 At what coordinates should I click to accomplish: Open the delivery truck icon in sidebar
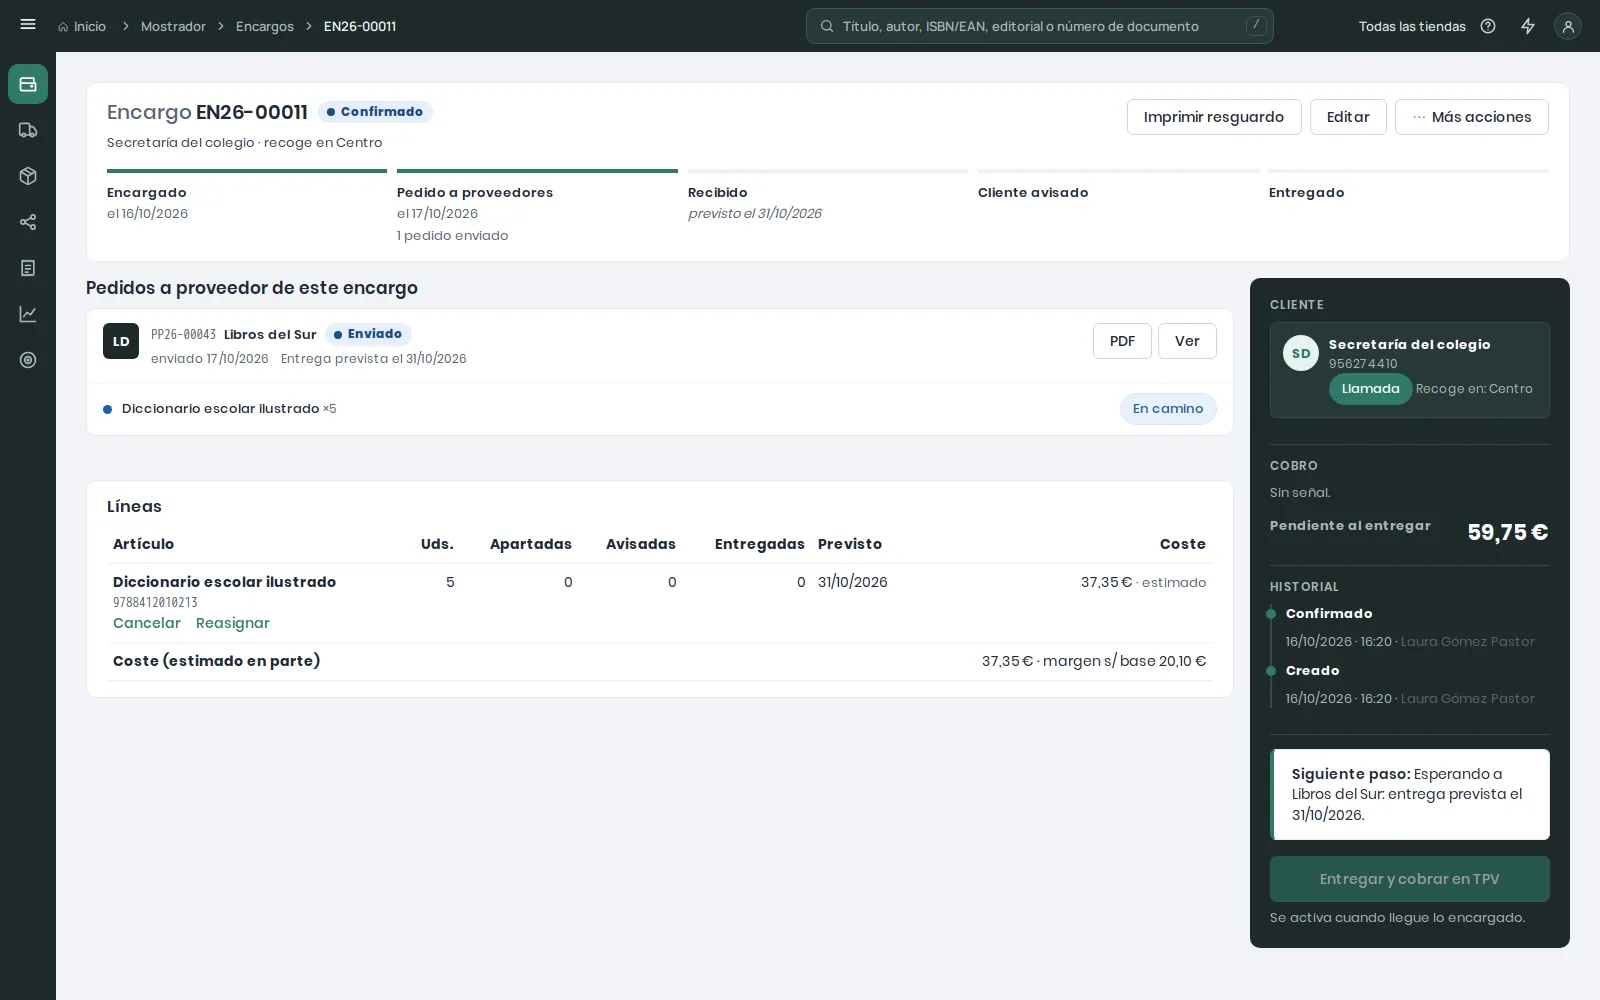[x=28, y=130]
